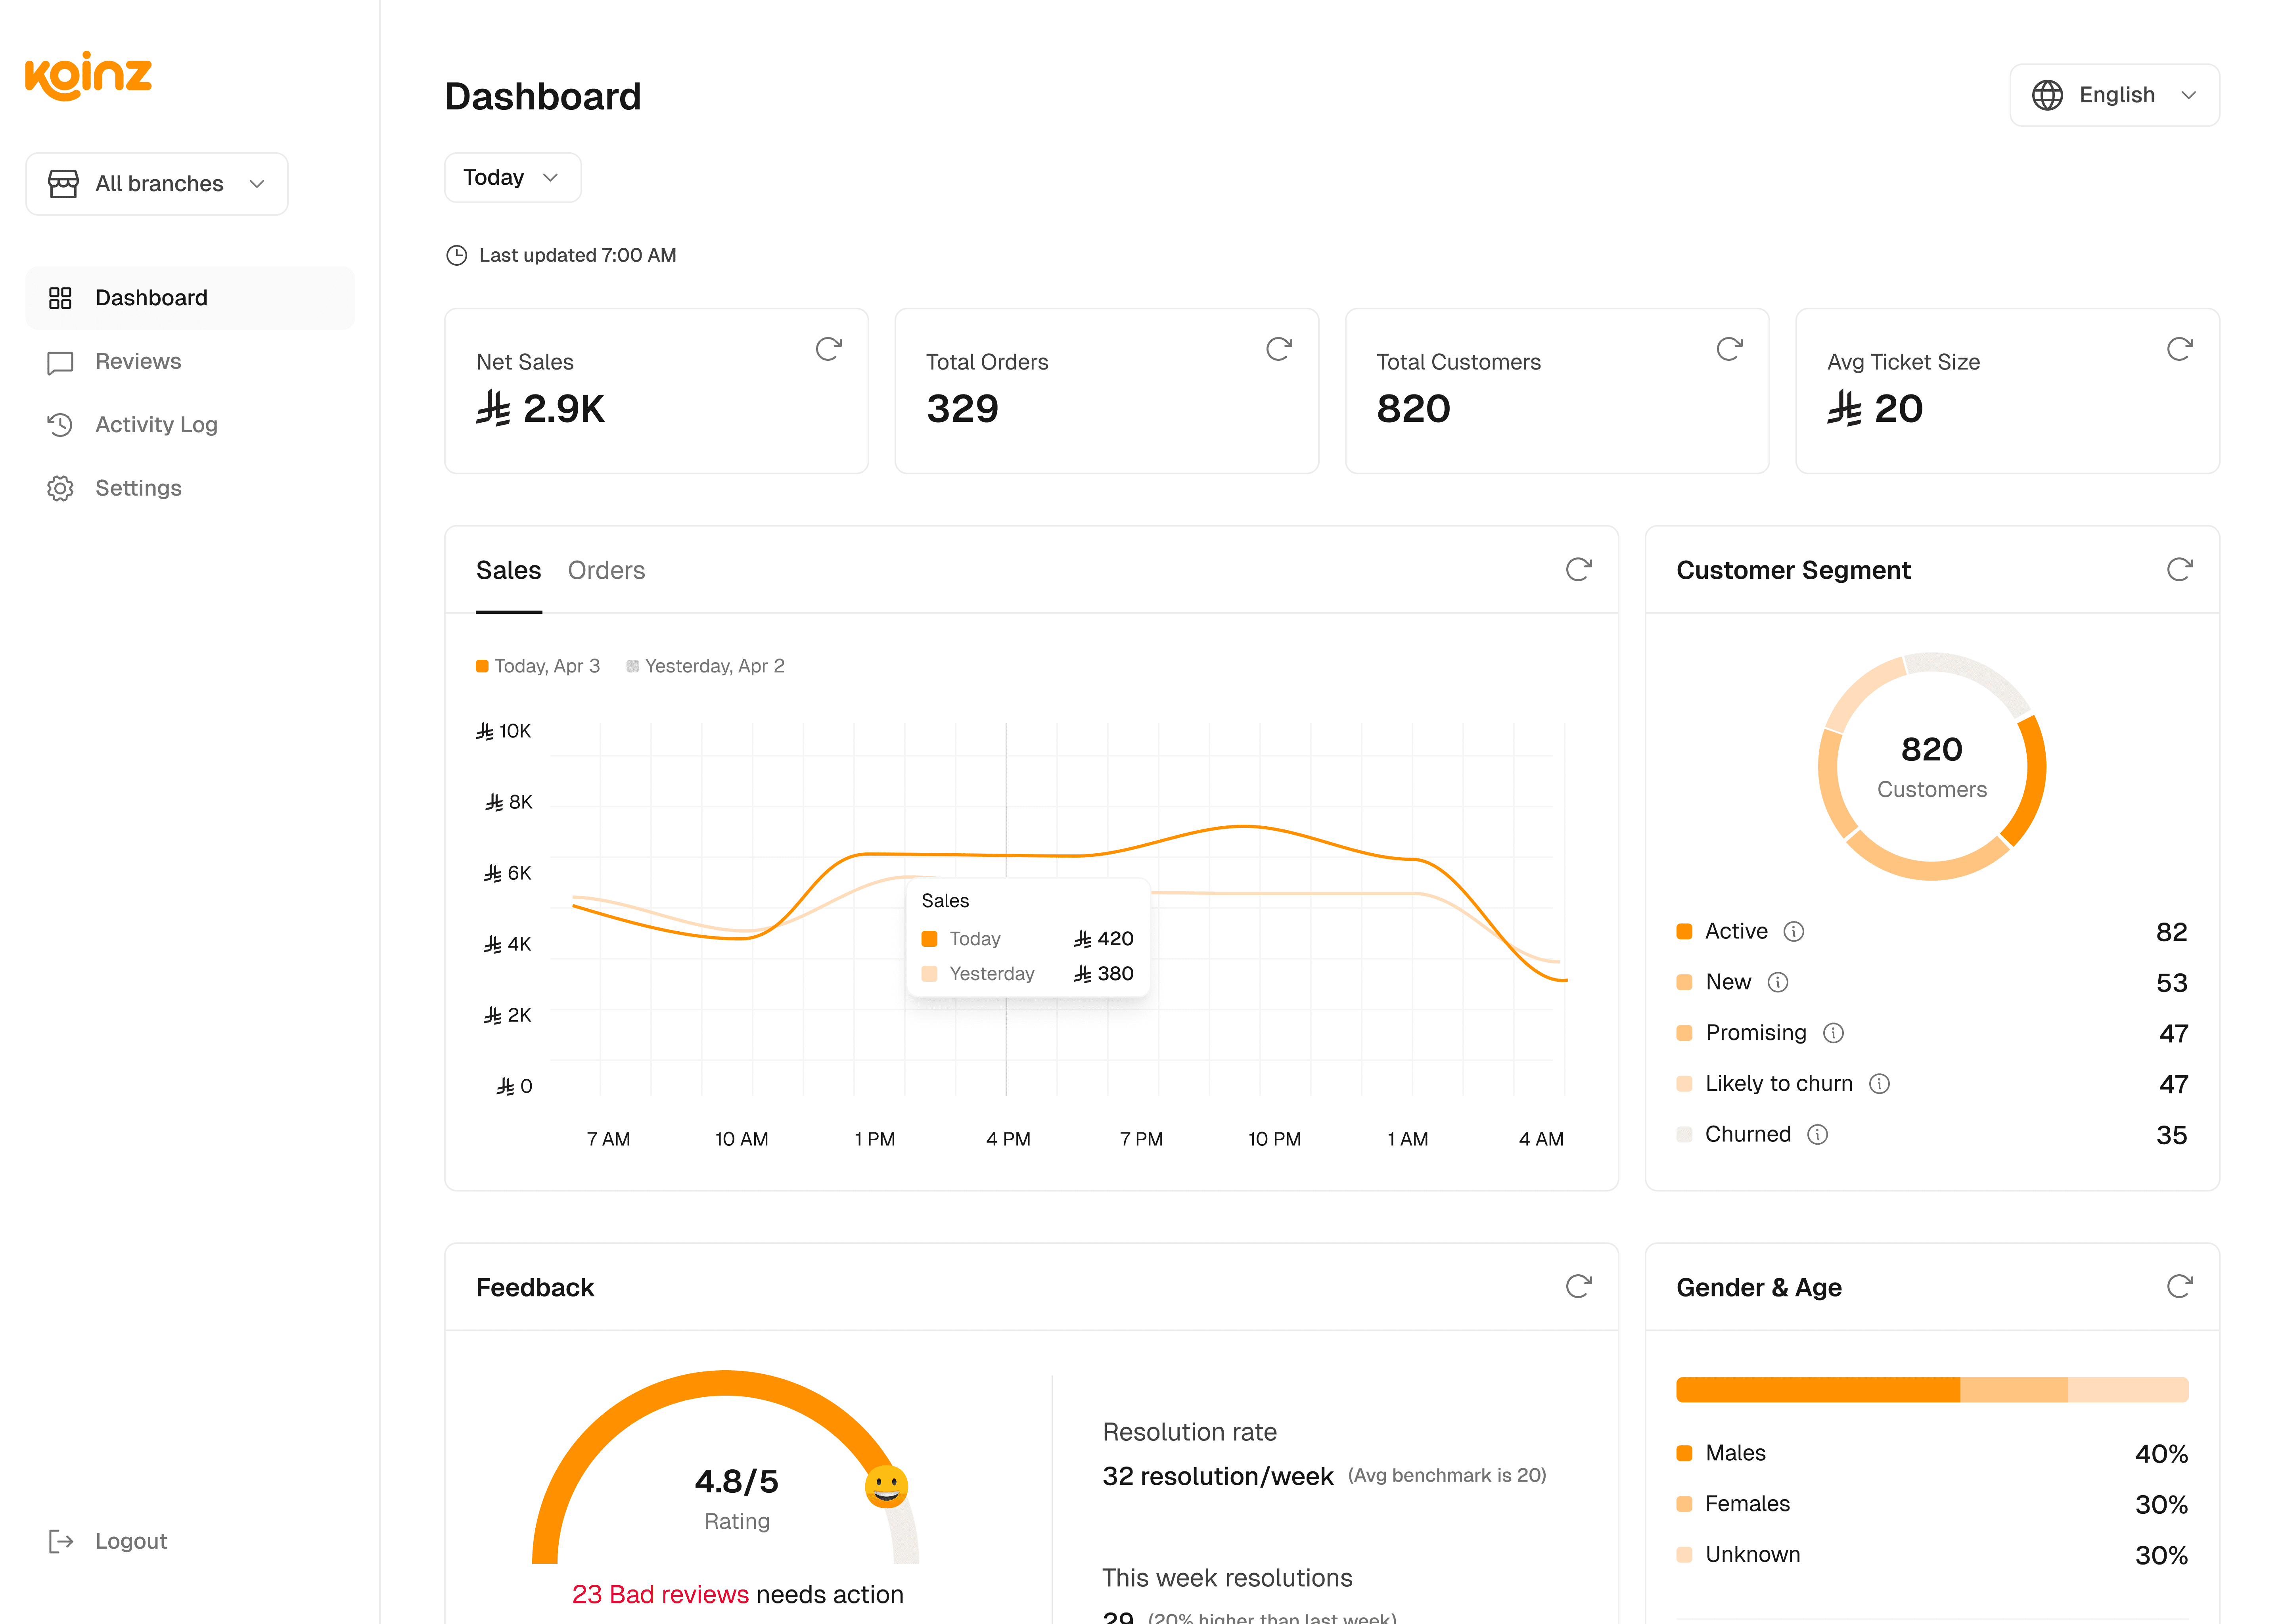
Task: Refresh the Total Orders card
Action: point(1278,349)
